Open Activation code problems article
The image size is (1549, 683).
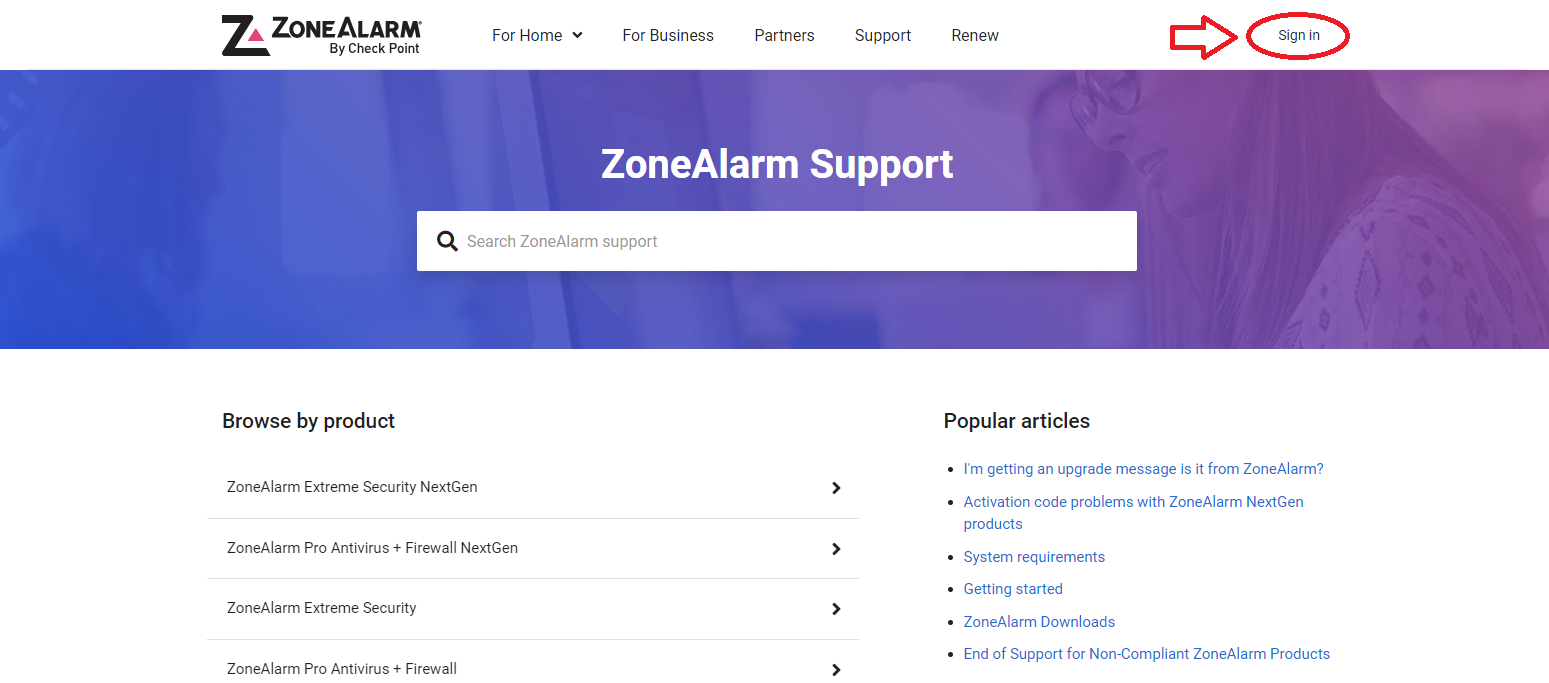pos(1133,513)
